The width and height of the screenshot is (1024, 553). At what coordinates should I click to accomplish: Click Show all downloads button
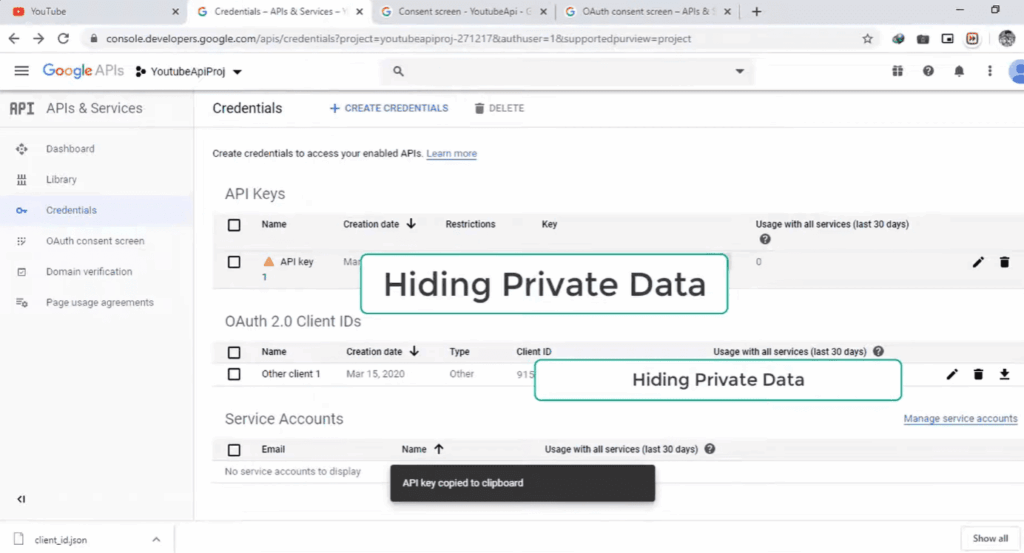coord(990,539)
